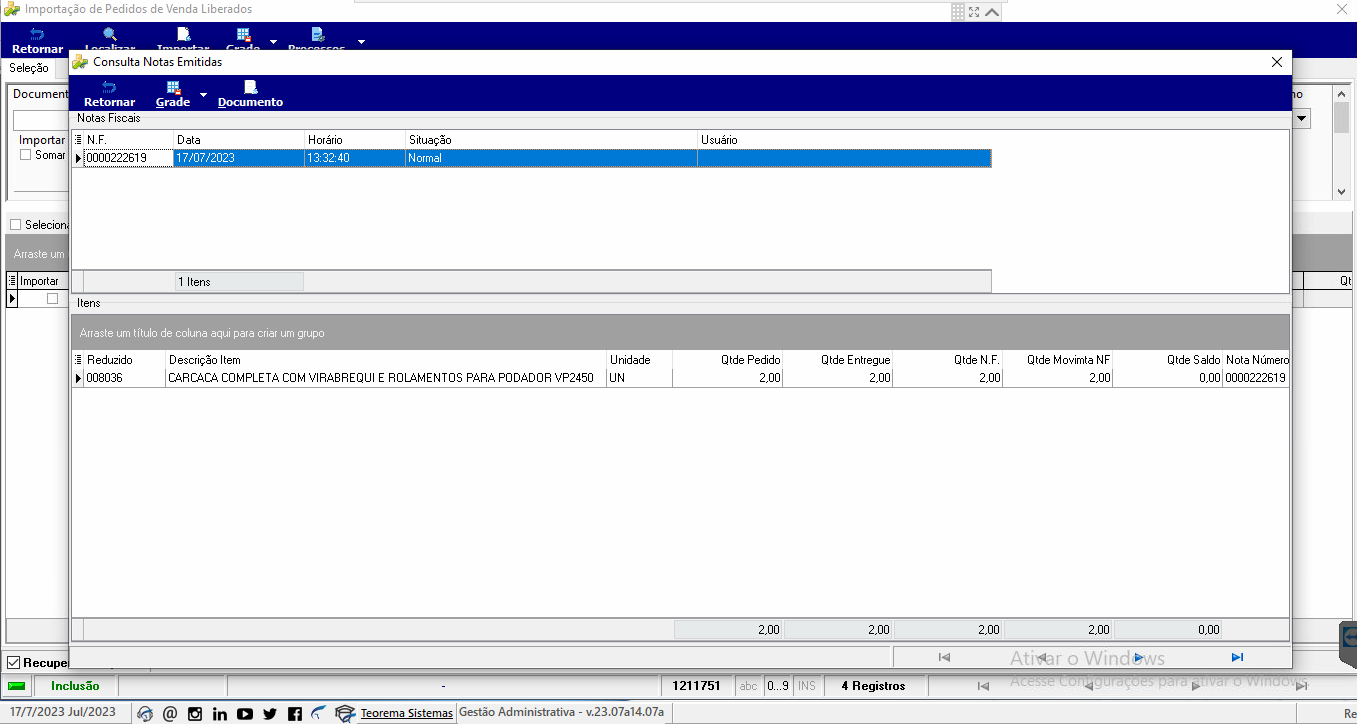This screenshot has height=728, width=1358.
Task: Click the blue swoosh icon in status bar
Action: click(319, 713)
